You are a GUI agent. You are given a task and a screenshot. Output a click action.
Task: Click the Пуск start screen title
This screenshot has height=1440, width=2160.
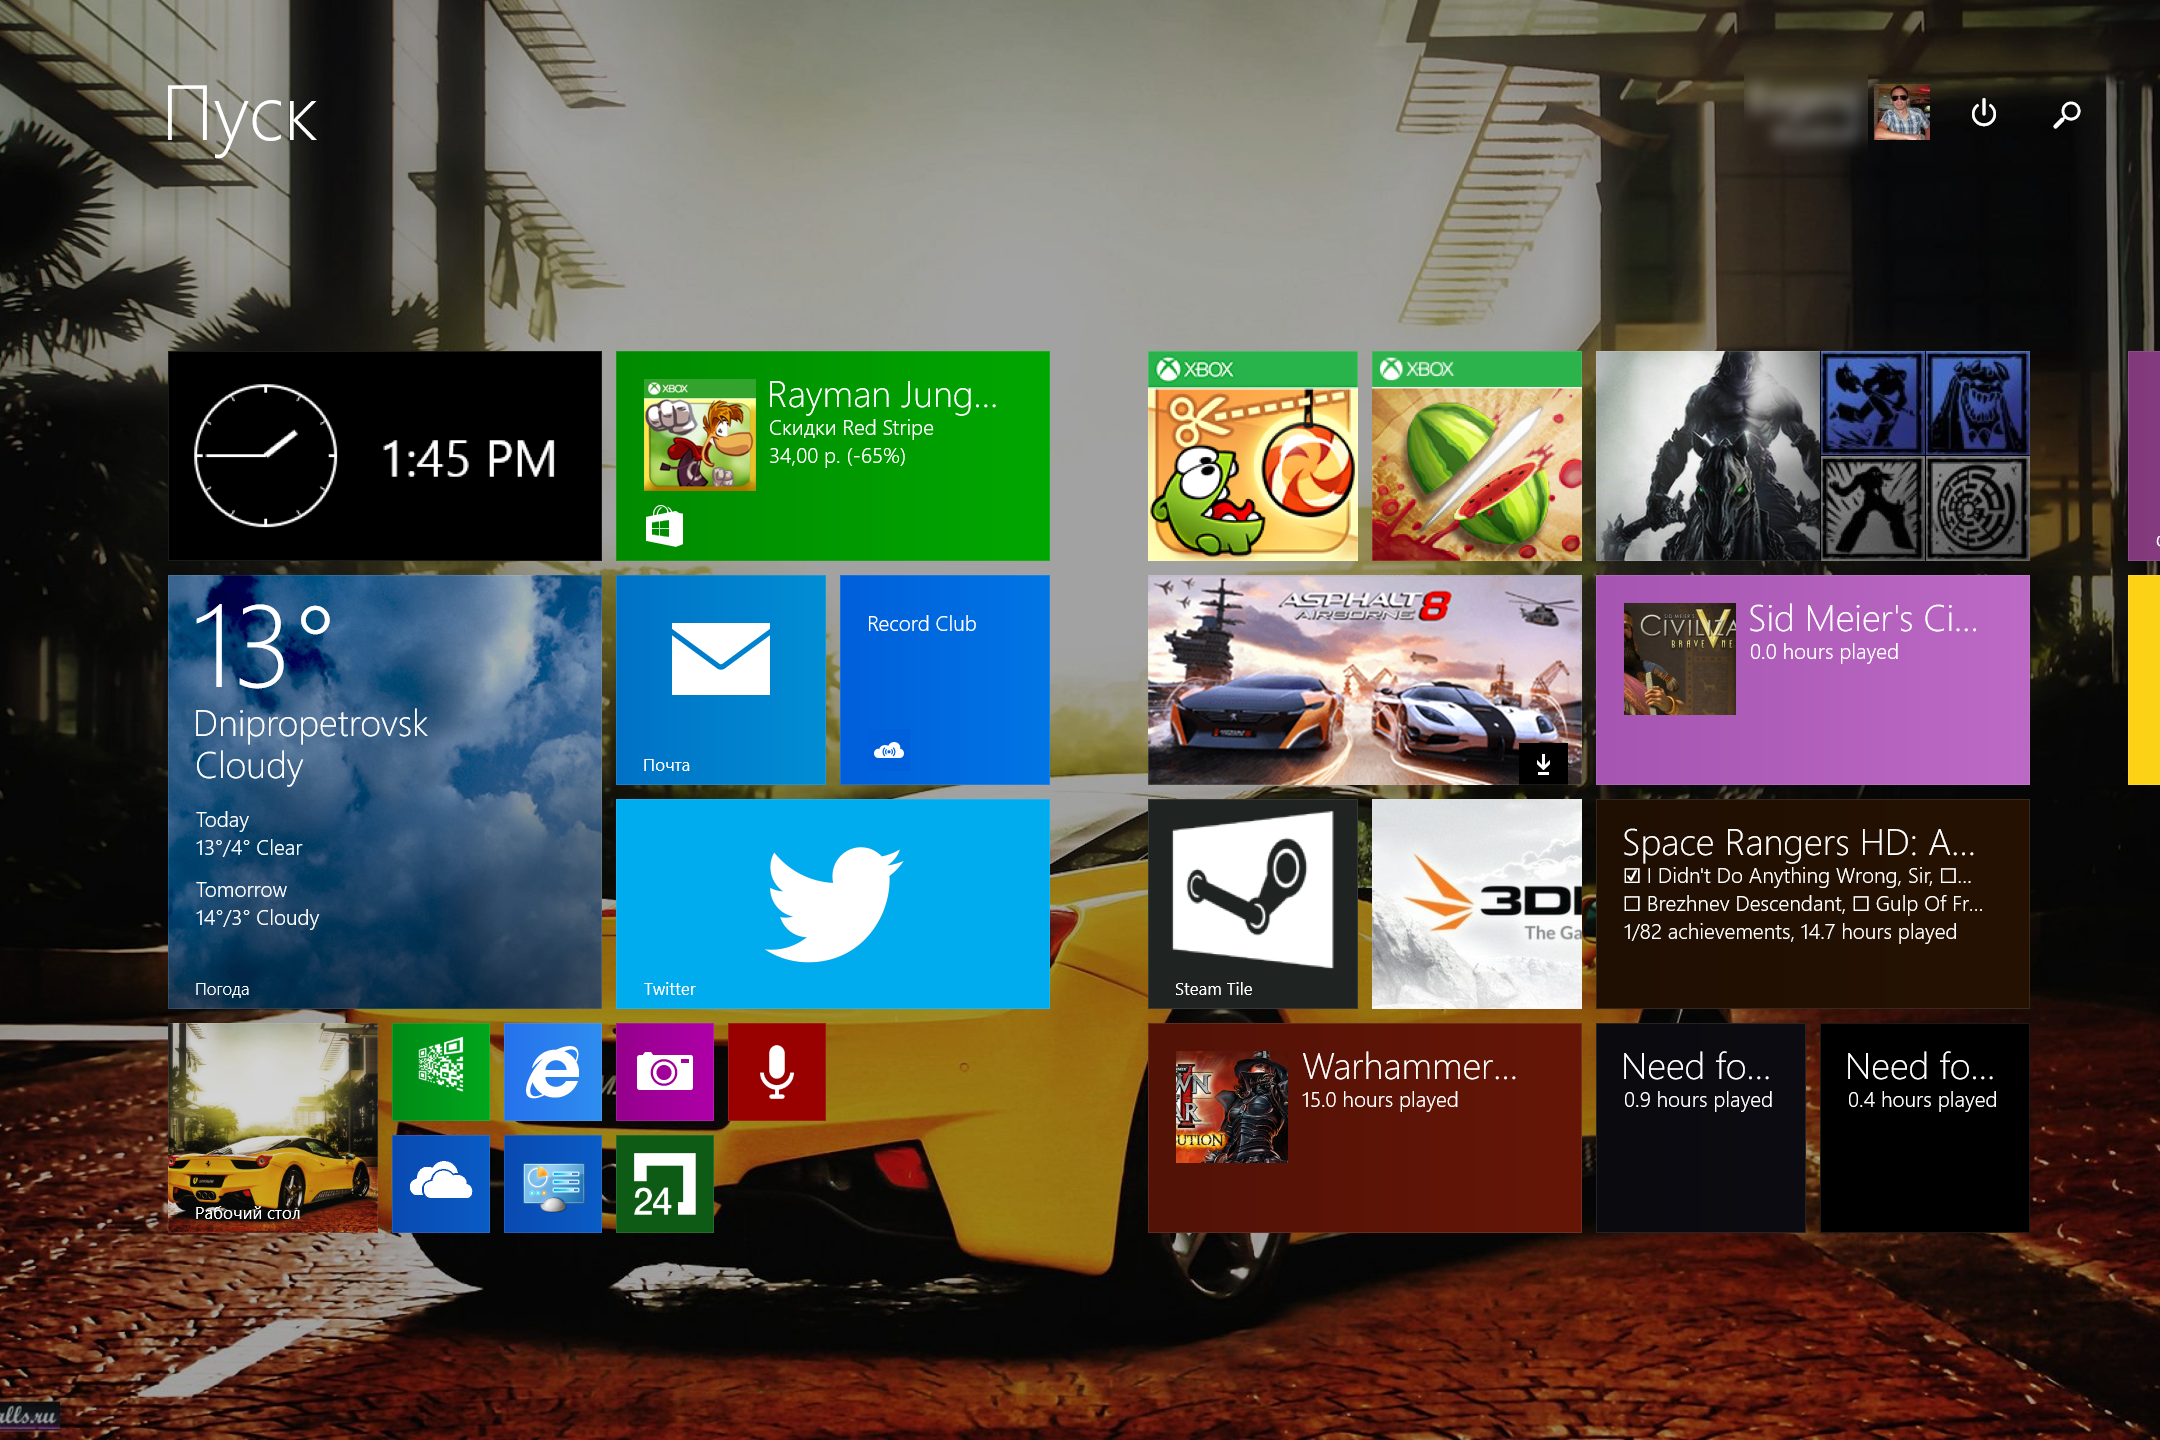point(242,118)
